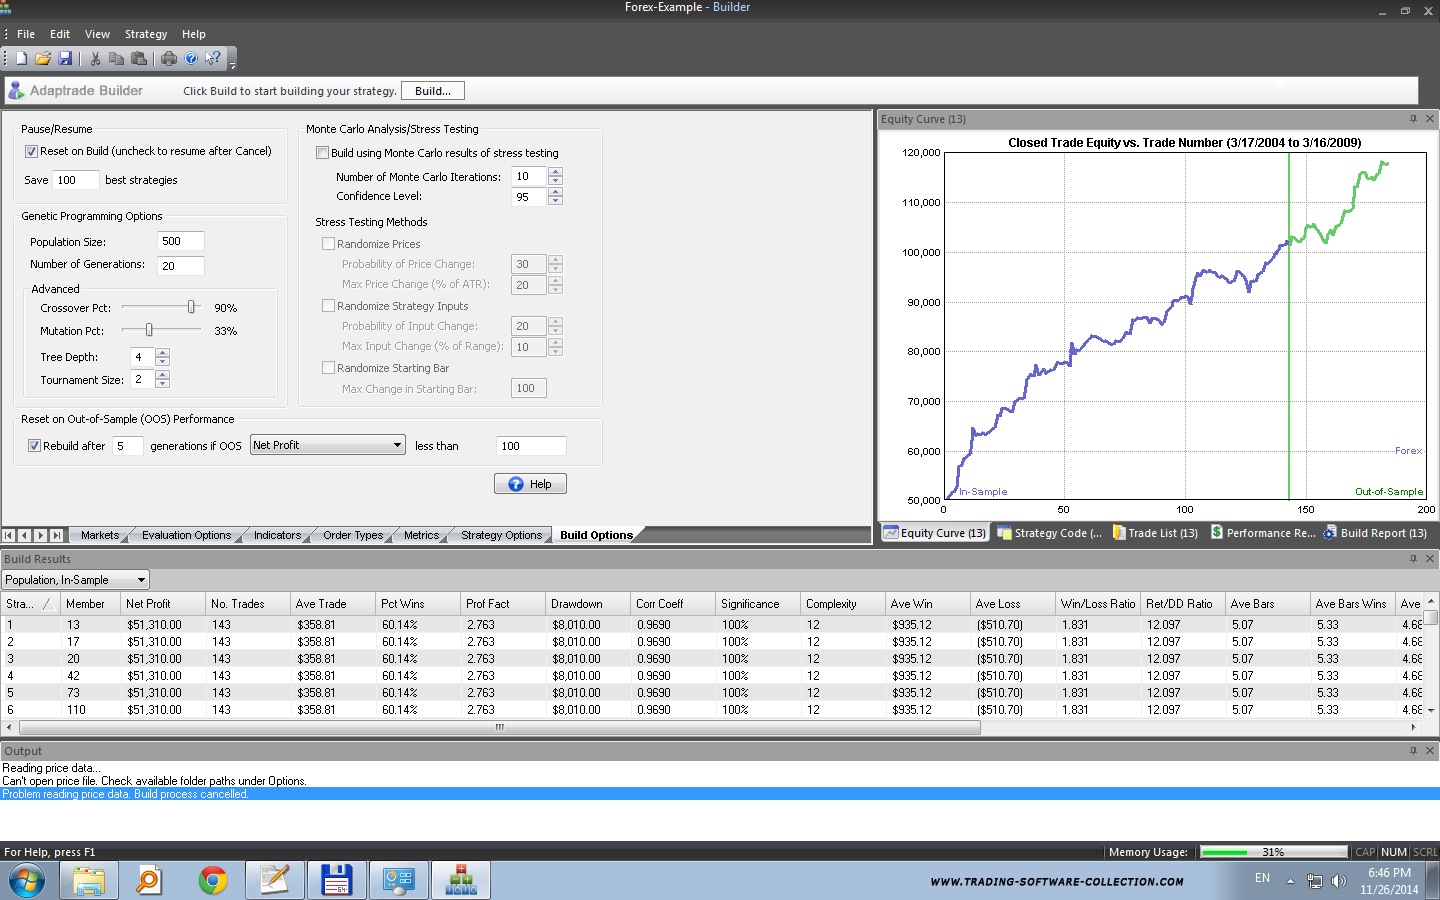Switch to the Indicators tab
1440x900 pixels.
point(277,535)
